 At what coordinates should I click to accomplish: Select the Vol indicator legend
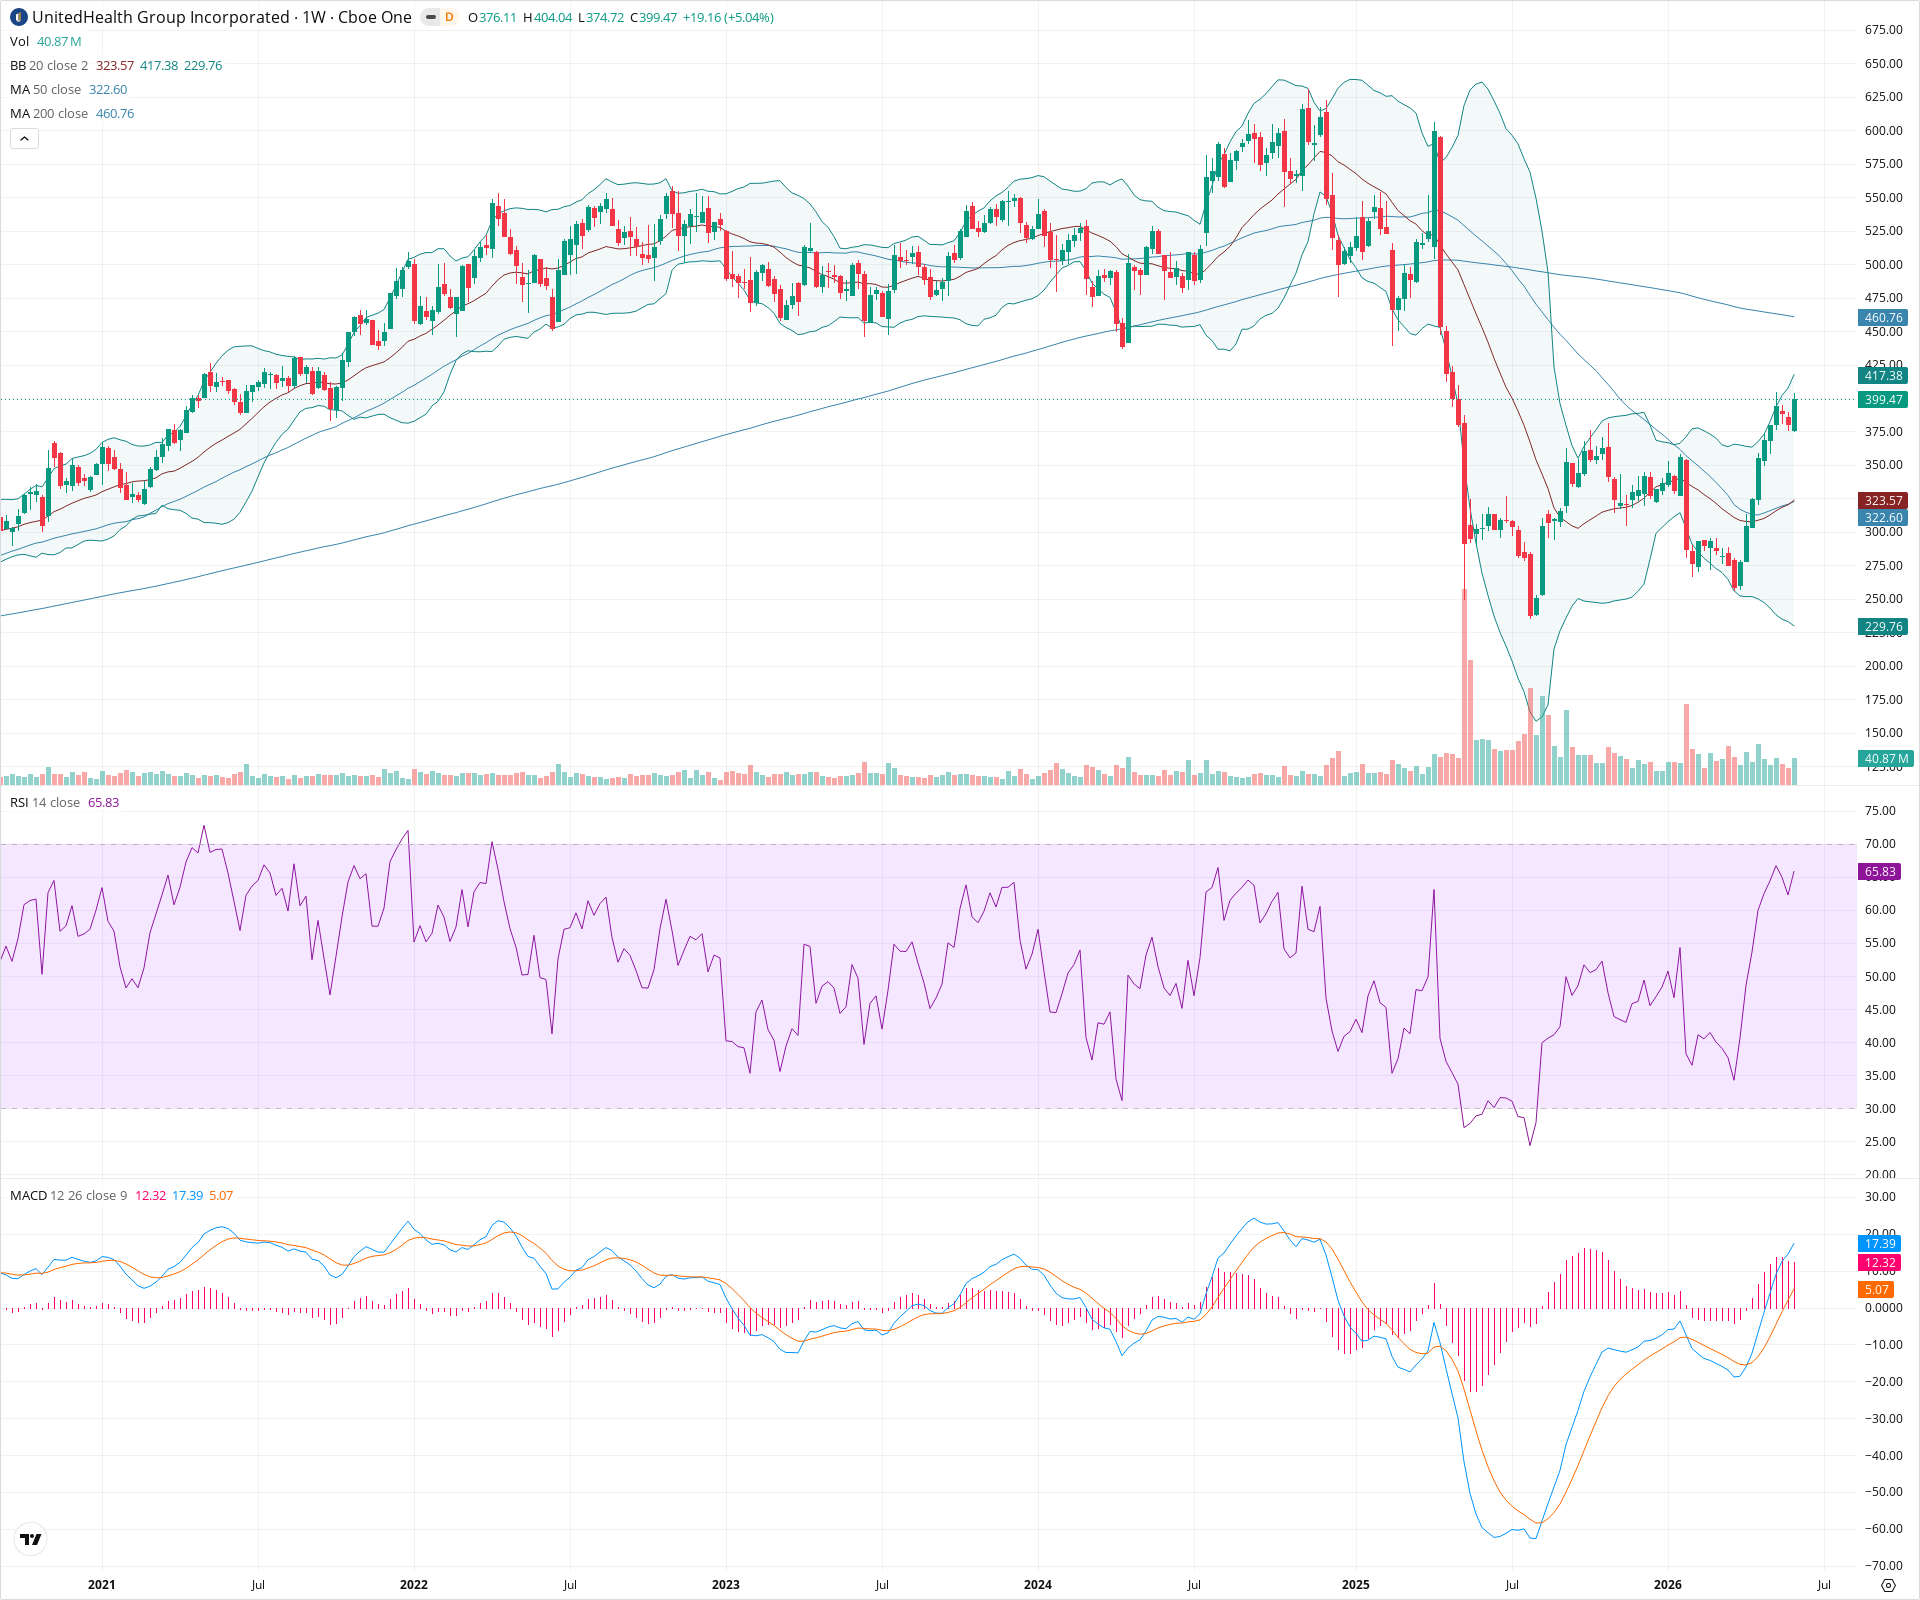point(19,41)
